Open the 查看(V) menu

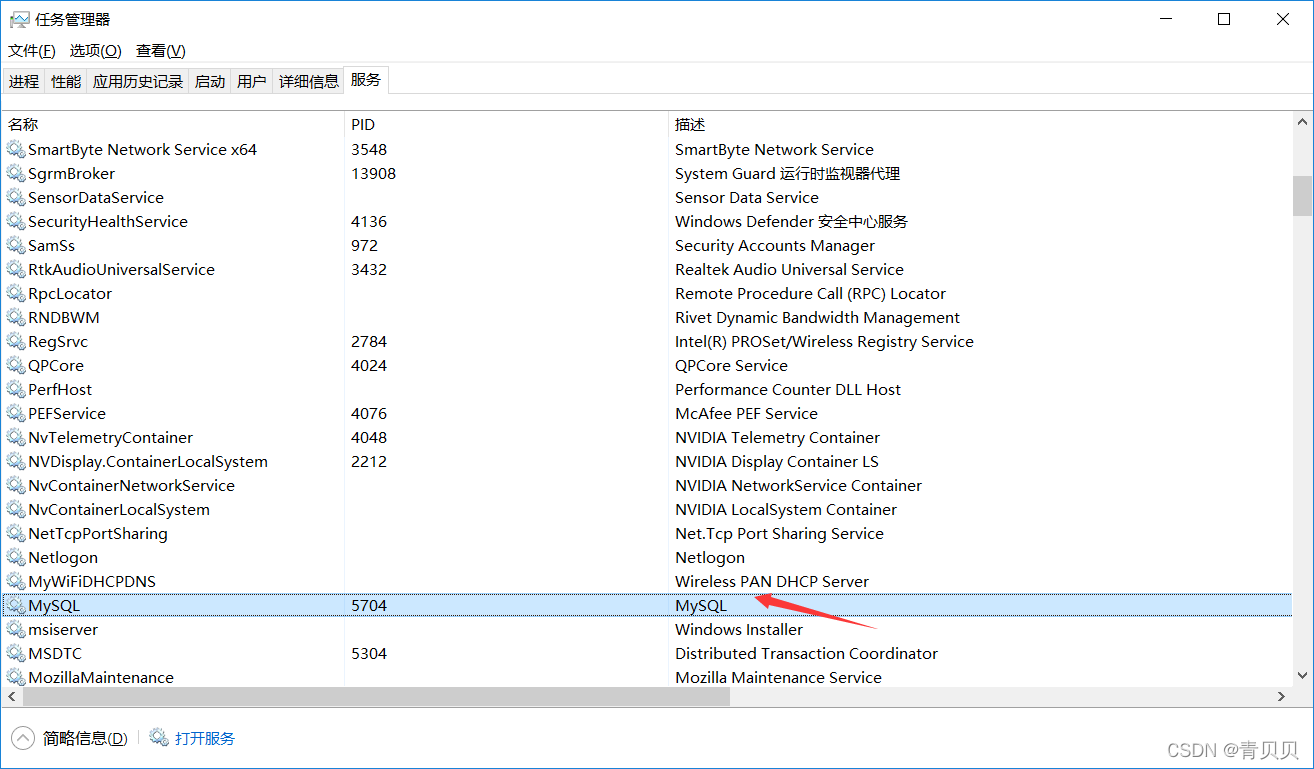(161, 51)
